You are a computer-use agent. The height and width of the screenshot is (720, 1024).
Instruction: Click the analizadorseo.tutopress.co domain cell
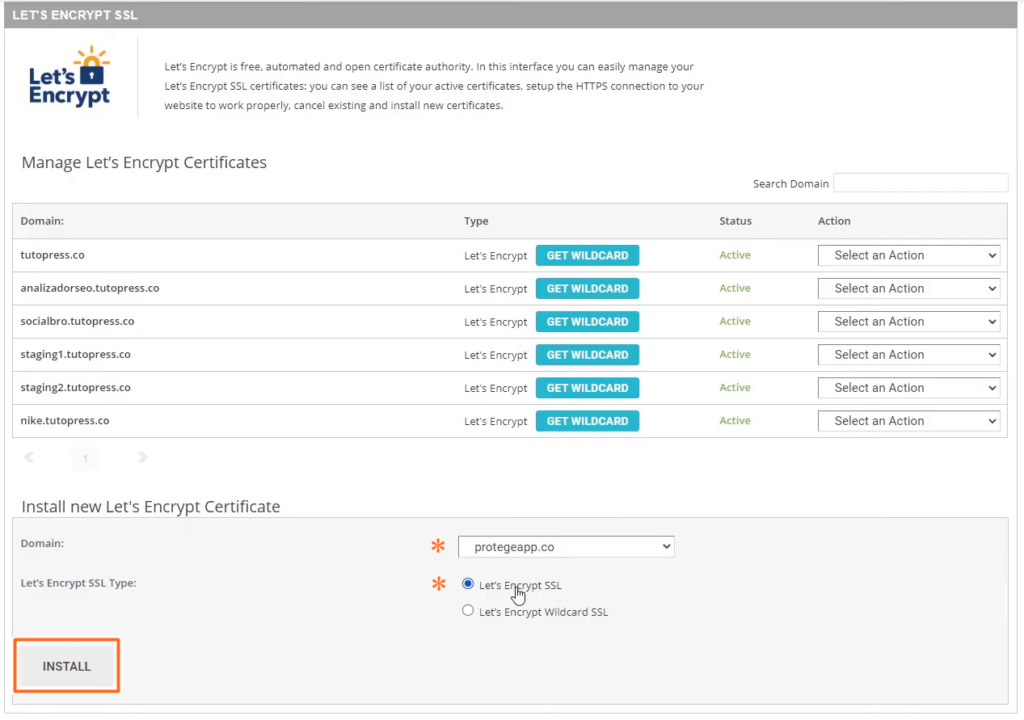point(89,288)
